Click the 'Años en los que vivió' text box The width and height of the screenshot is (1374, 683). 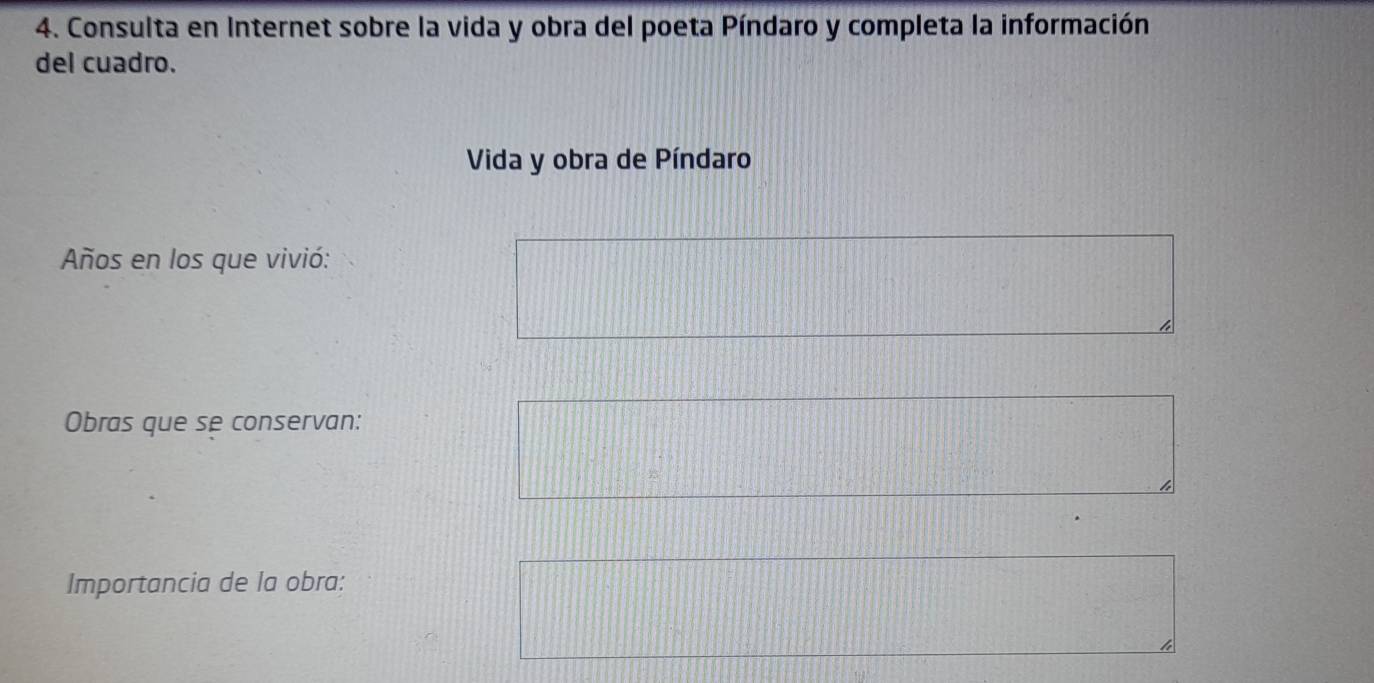coord(845,285)
